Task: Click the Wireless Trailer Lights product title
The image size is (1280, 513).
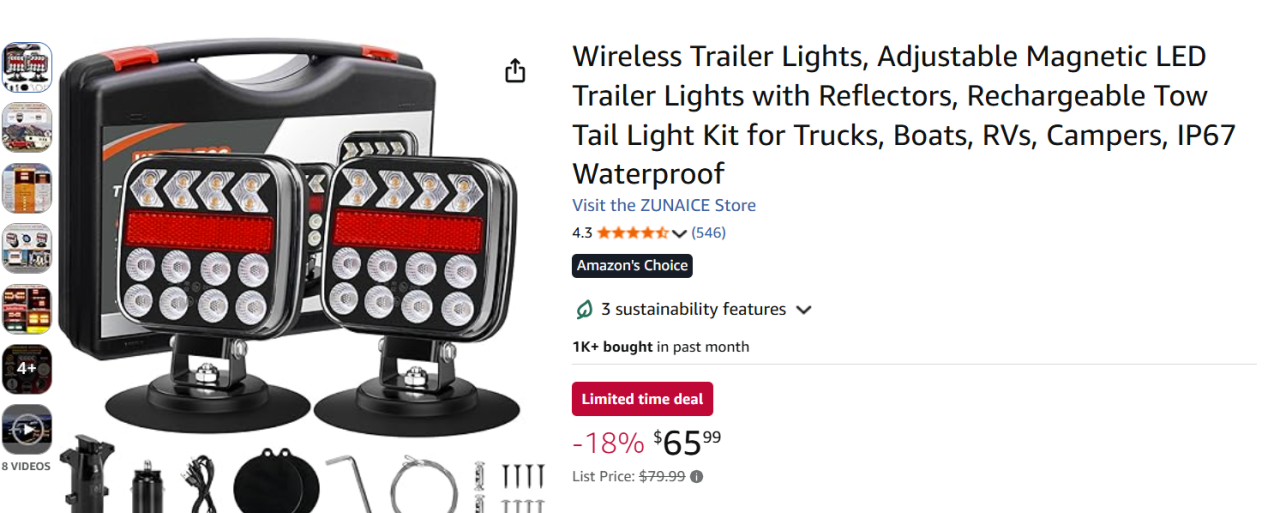Action: click(x=904, y=115)
